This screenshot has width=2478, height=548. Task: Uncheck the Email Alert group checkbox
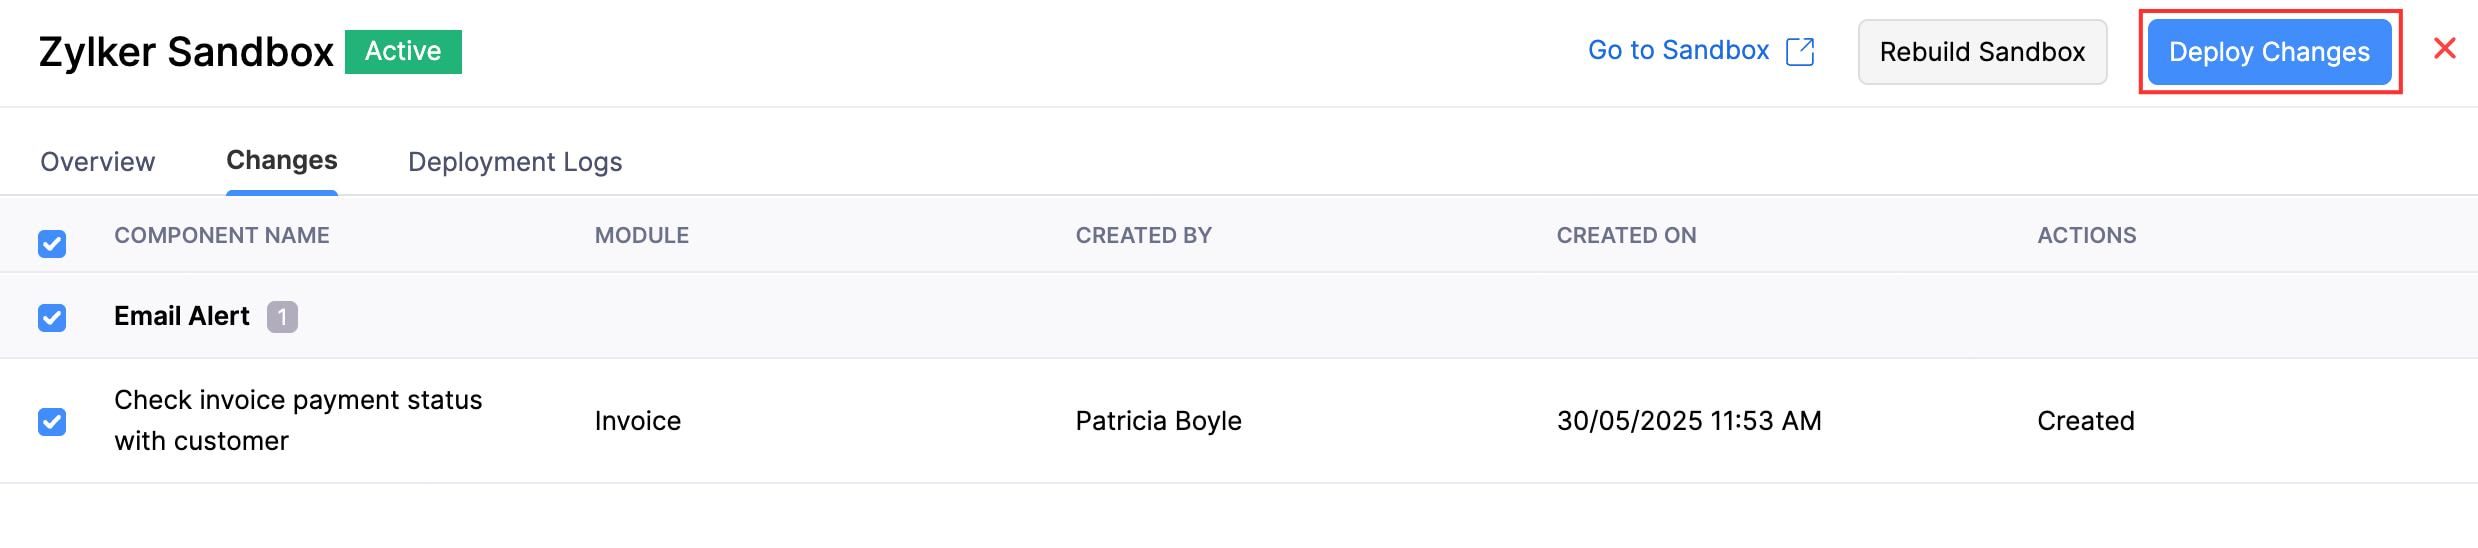pos(52,317)
